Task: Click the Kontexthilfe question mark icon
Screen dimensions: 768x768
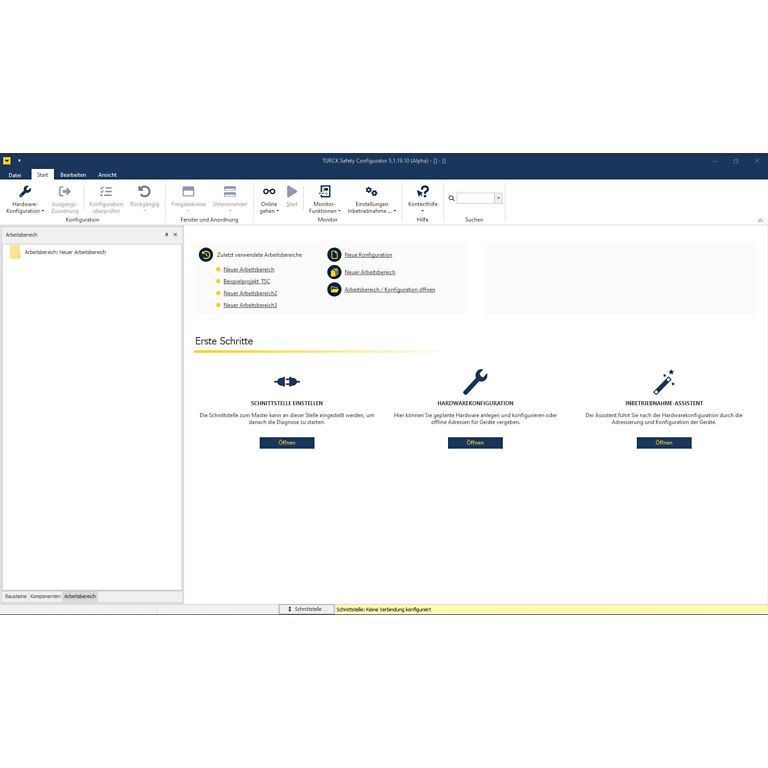Action: coord(423,191)
